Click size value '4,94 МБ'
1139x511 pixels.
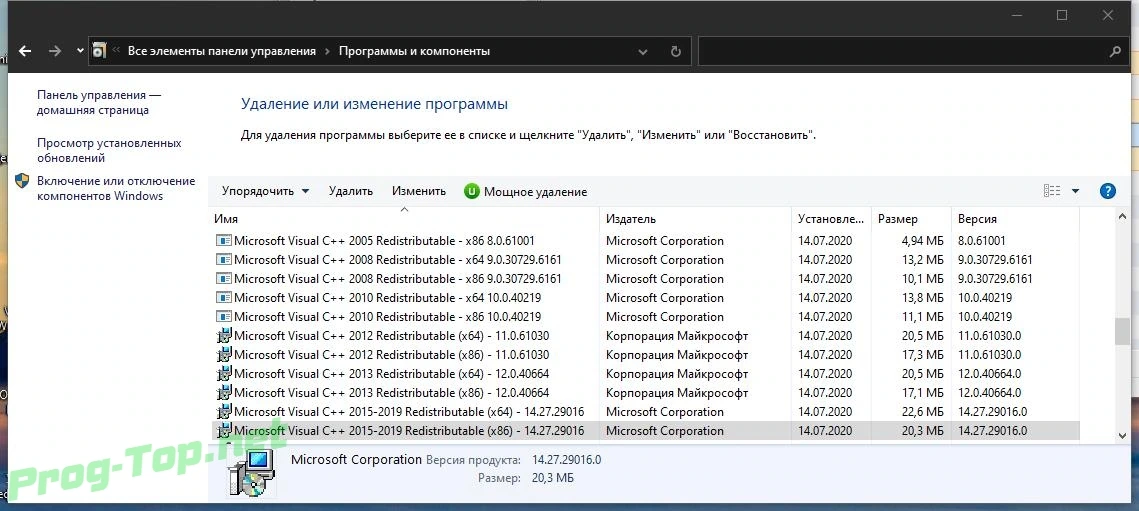pos(922,241)
